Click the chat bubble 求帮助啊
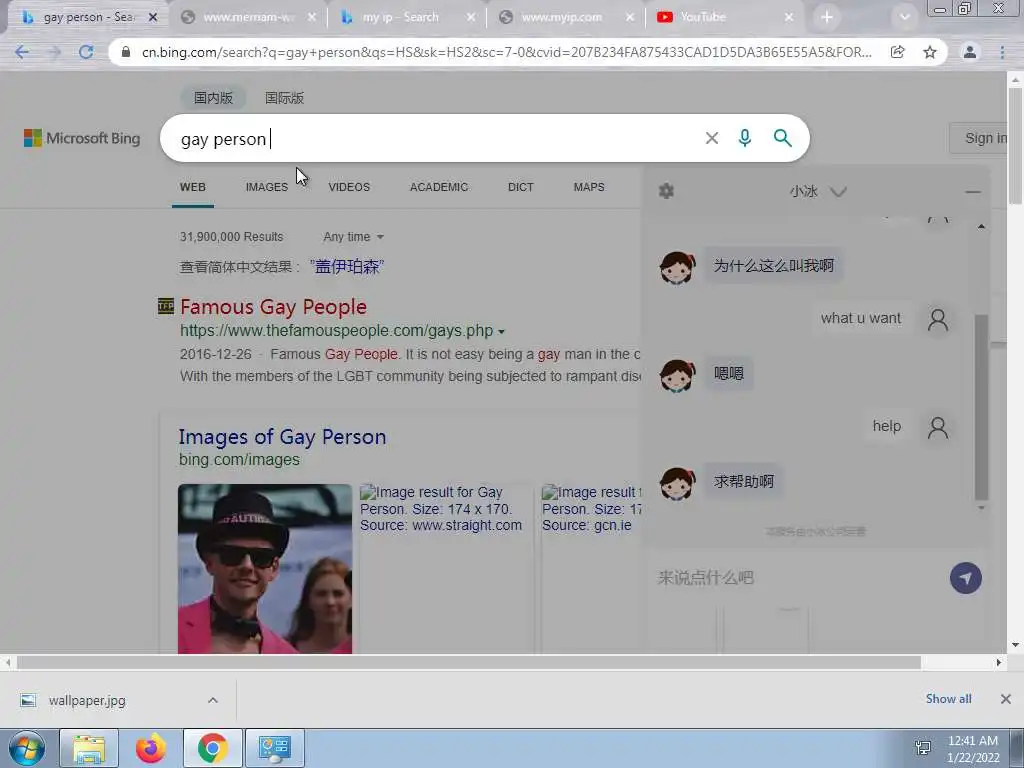This screenshot has width=1024, height=768. (743, 481)
